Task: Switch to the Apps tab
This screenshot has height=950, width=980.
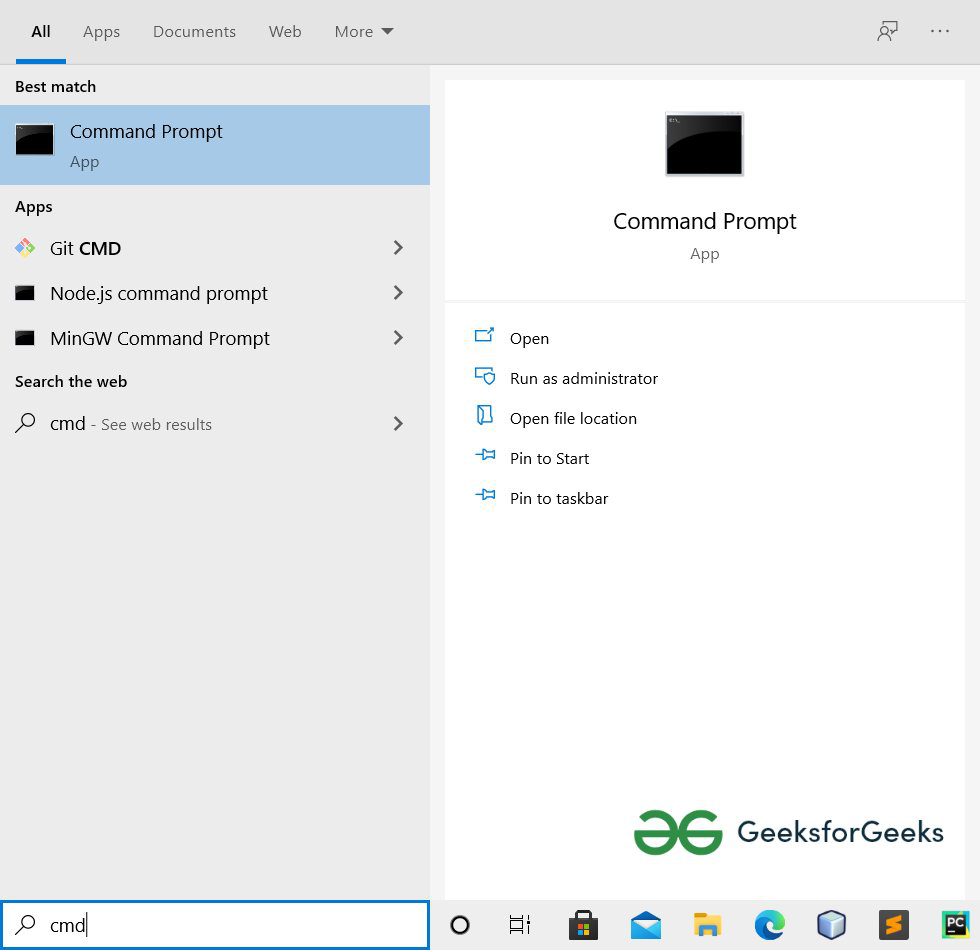Action: coord(101,32)
